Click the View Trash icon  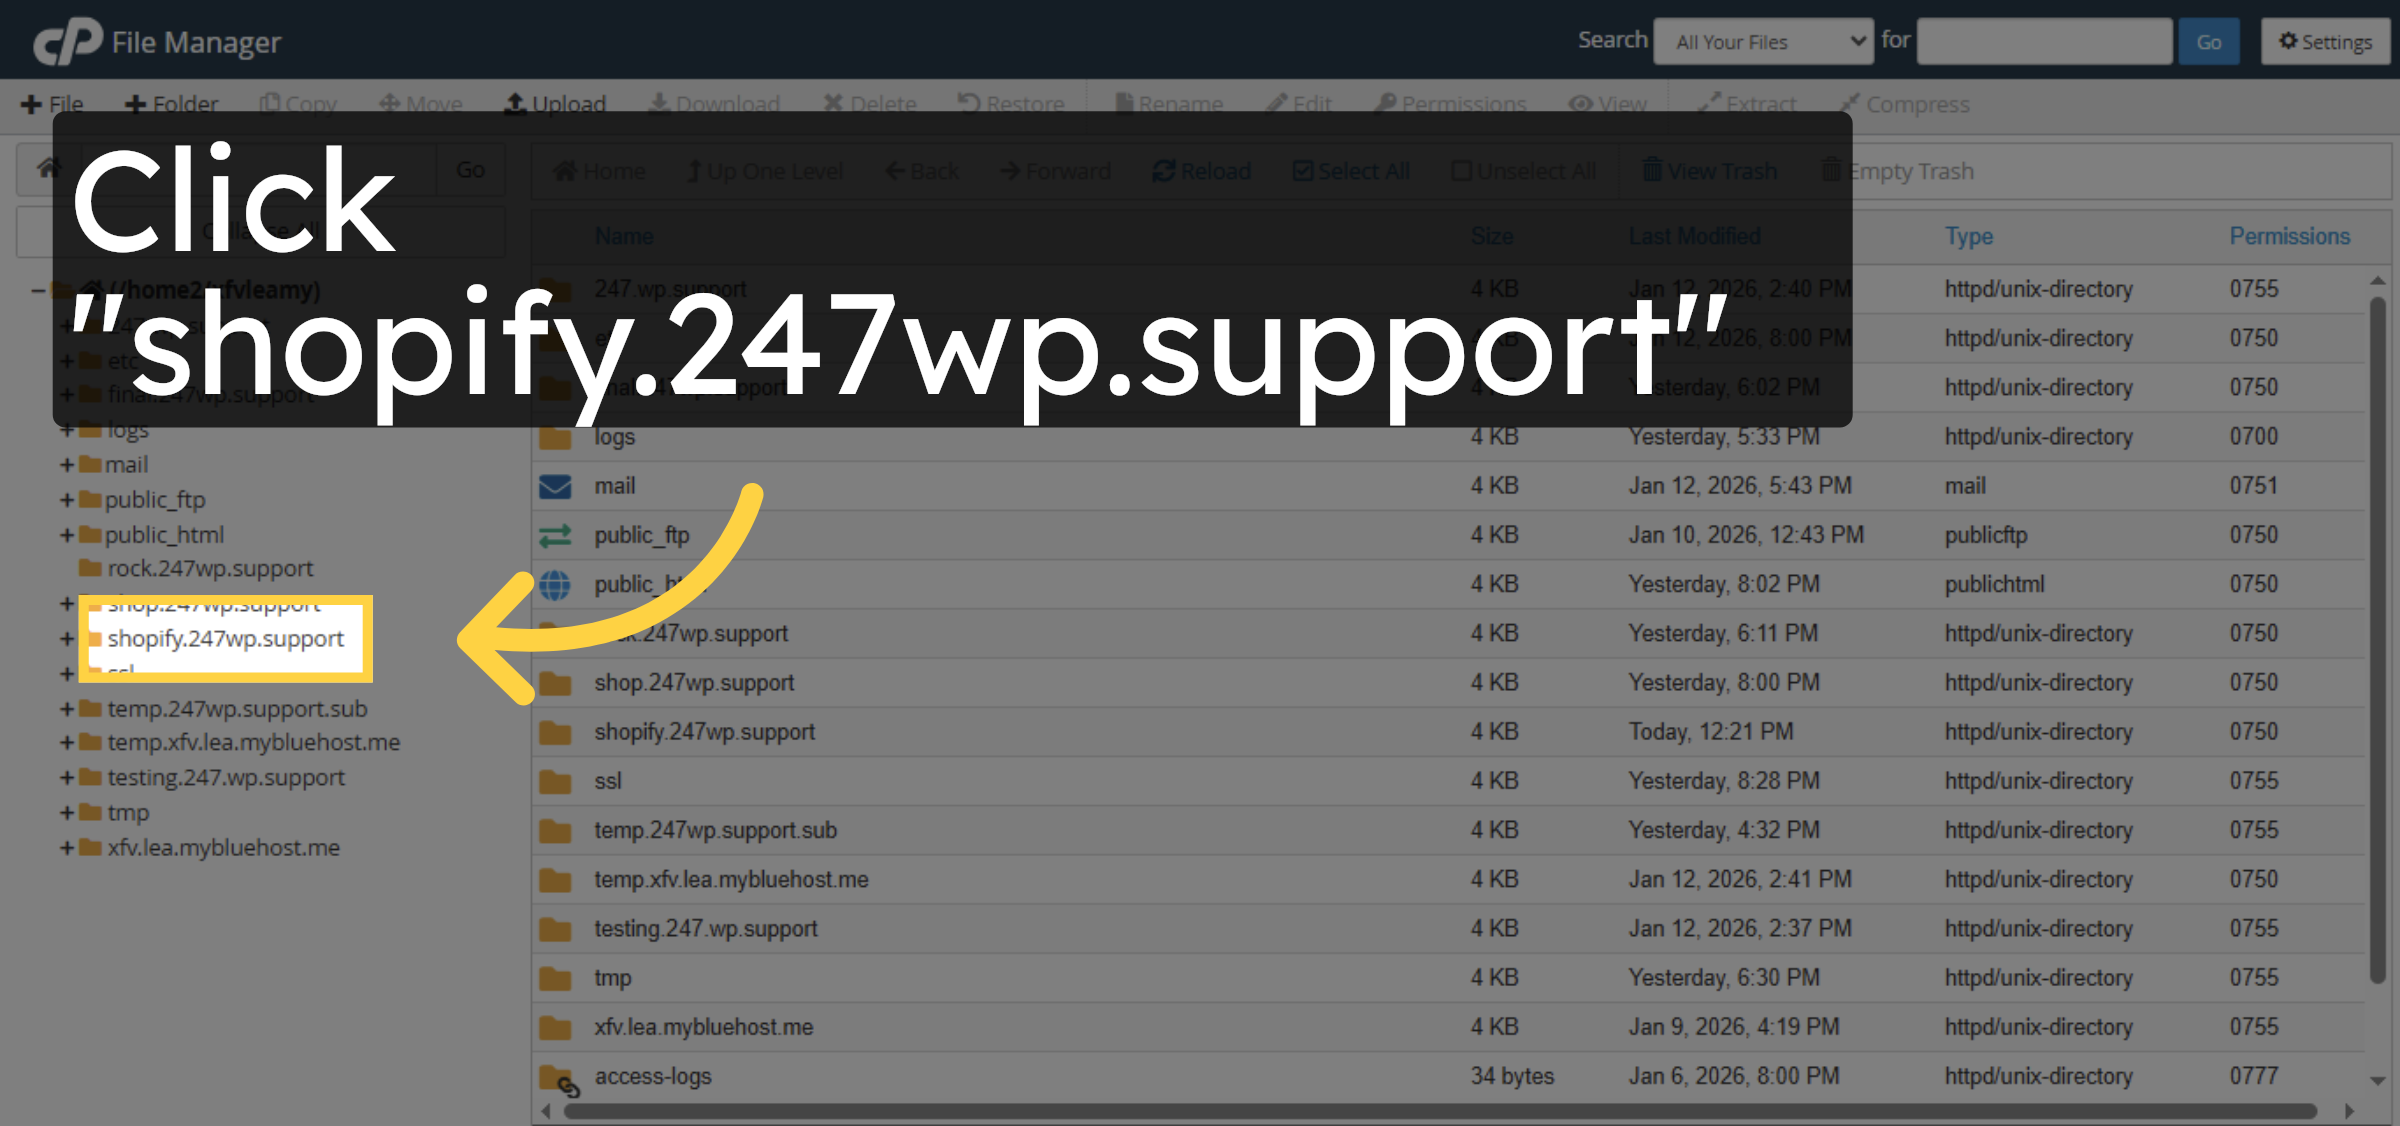tap(1709, 170)
